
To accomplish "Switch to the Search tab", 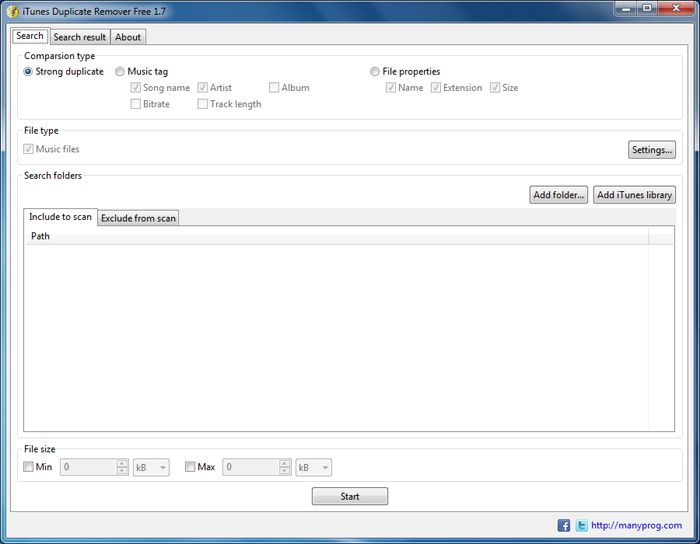I will pyautogui.click(x=30, y=36).
